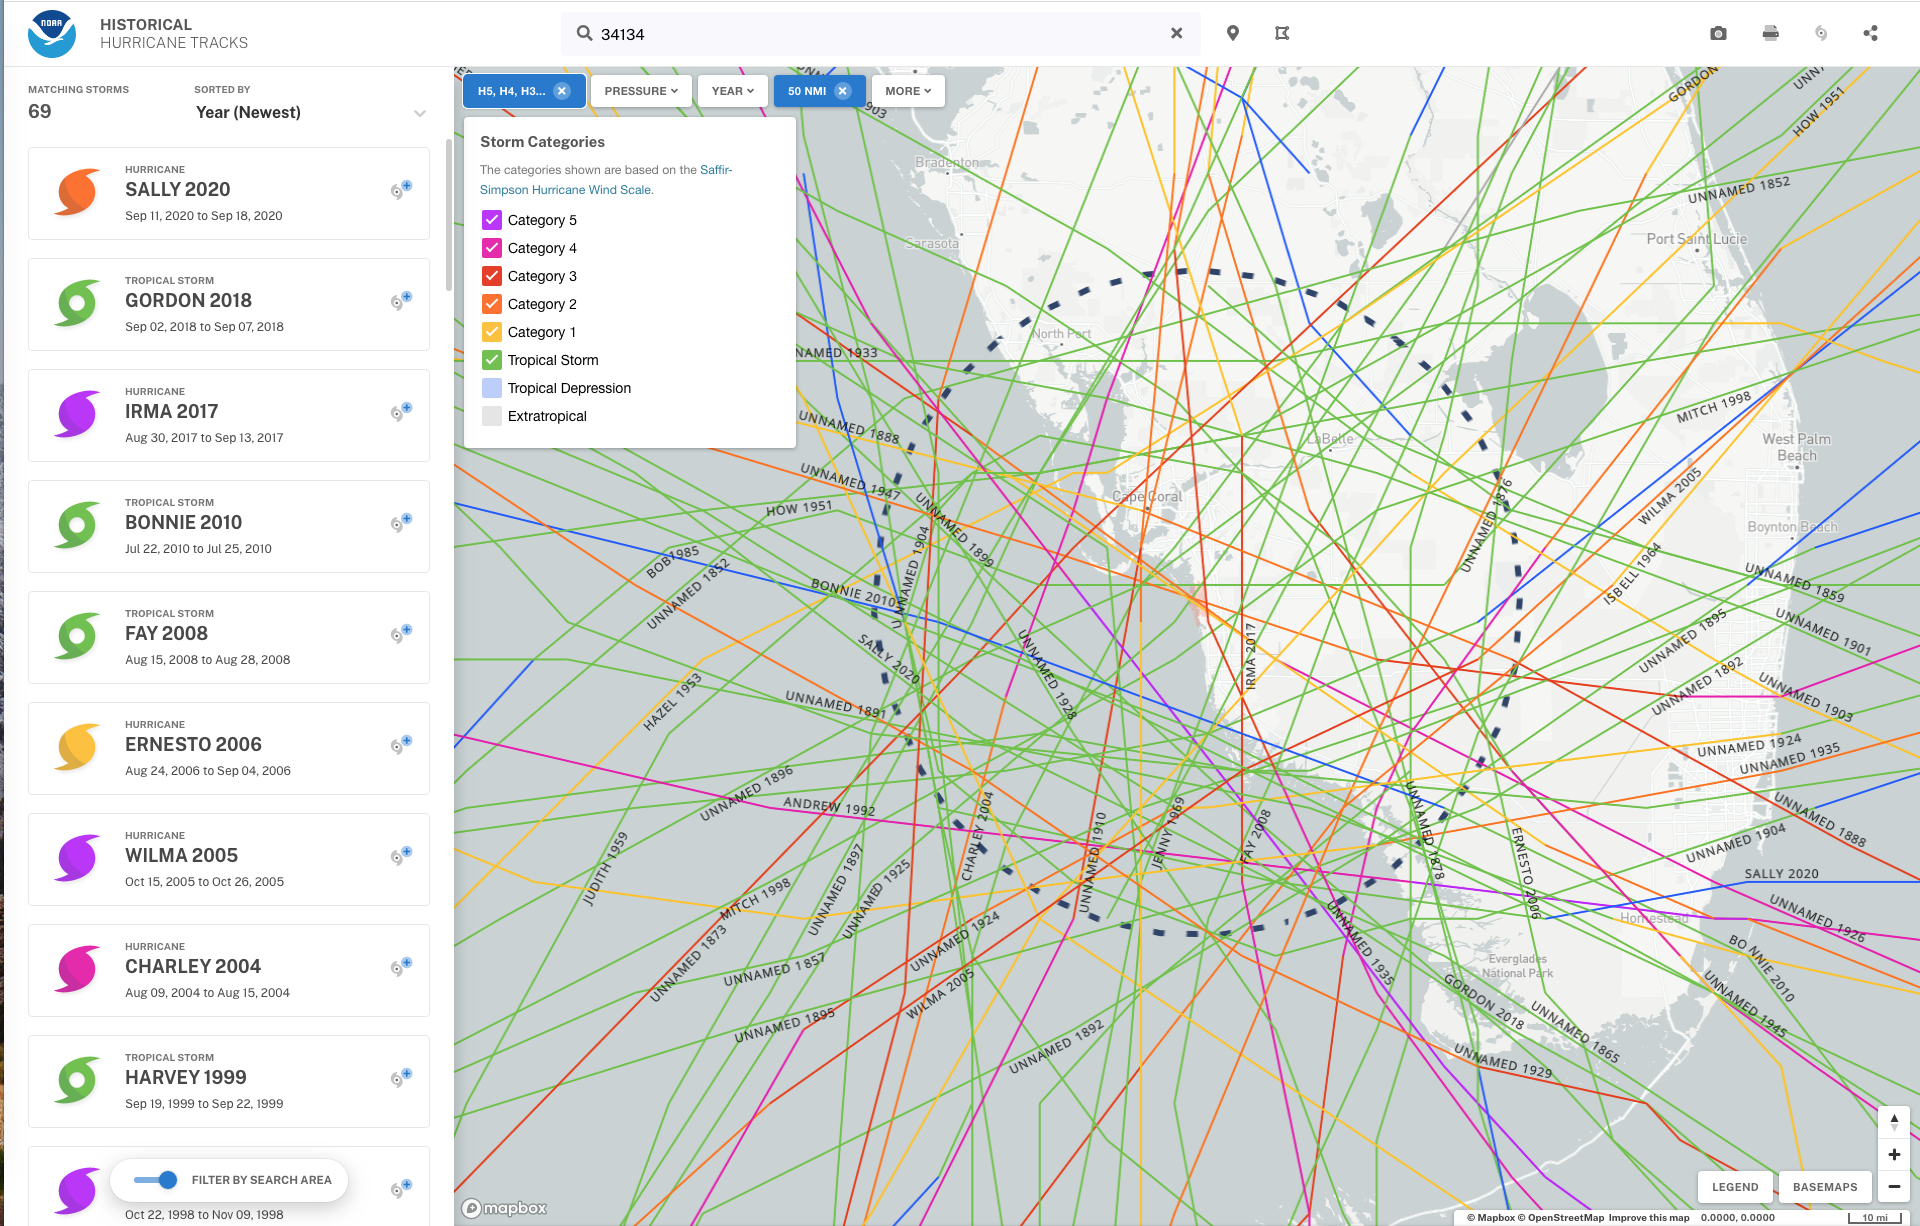Open the Year filter dropdown
Image resolution: width=1920 pixels, height=1226 pixels.
(x=732, y=91)
